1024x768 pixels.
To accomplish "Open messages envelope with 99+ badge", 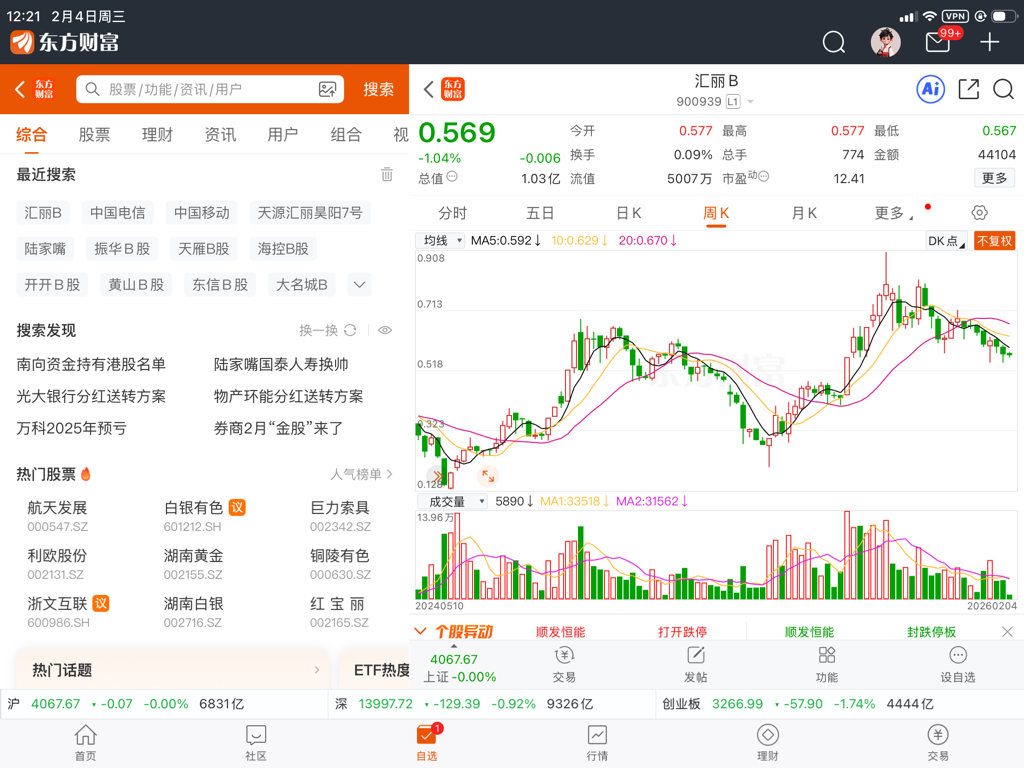I will tap(938, 42).
